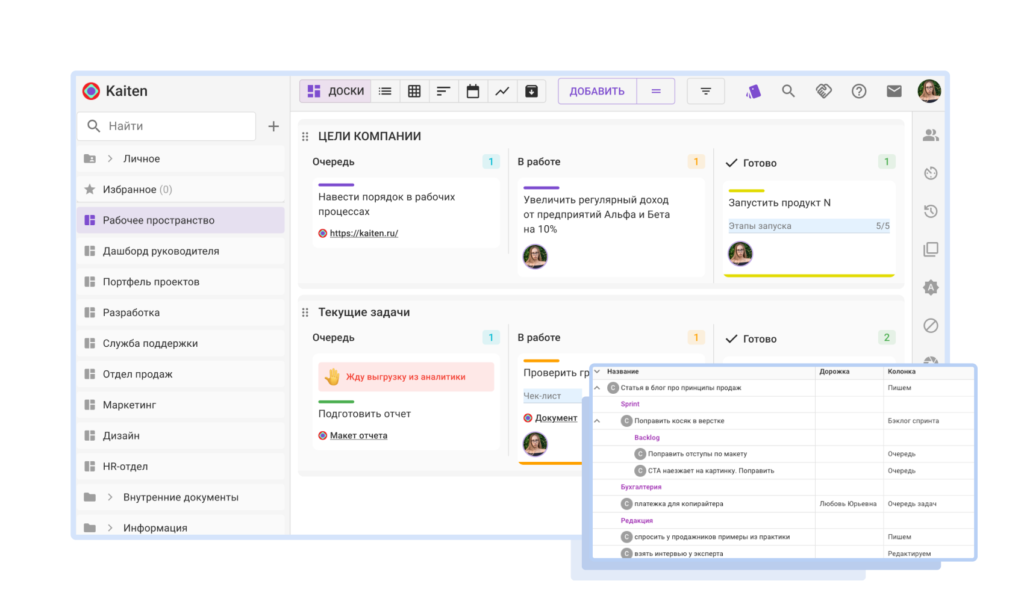Image resolution: width=1024 pixels, height=616 pixels.
Task: Select the Доски view tab
Action: click(336, 91)
